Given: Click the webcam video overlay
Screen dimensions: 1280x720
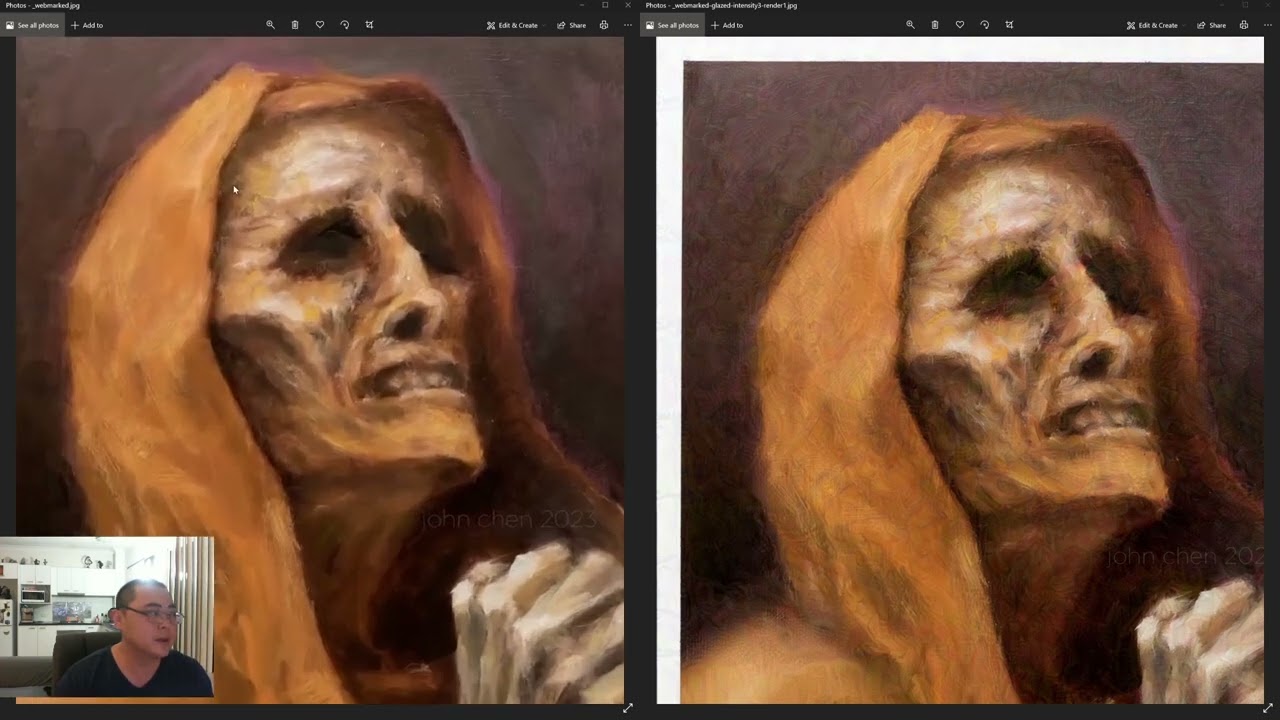Looking at the screenshot, I should tap(107, 617).
